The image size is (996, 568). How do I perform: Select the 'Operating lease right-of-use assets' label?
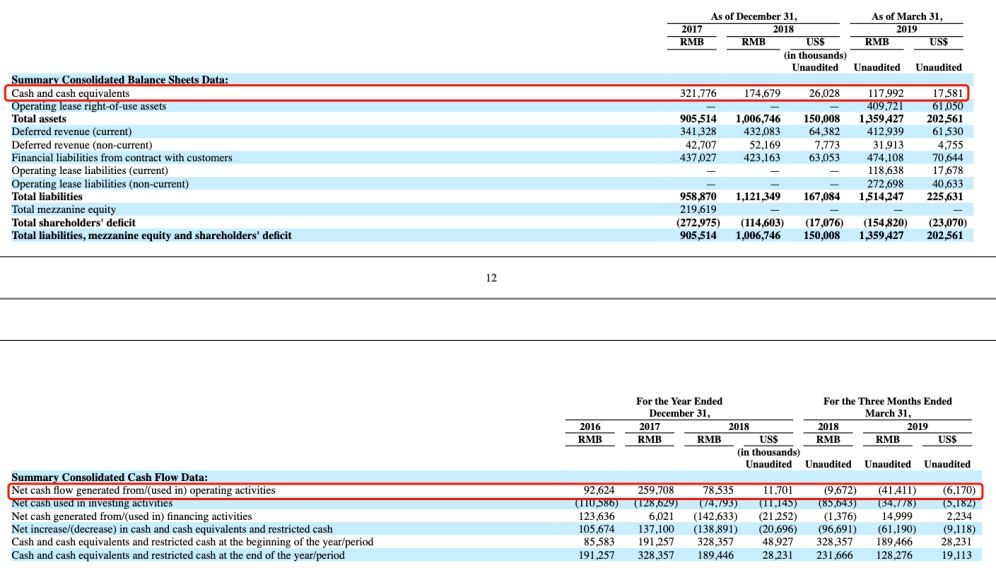coord(89,106)
